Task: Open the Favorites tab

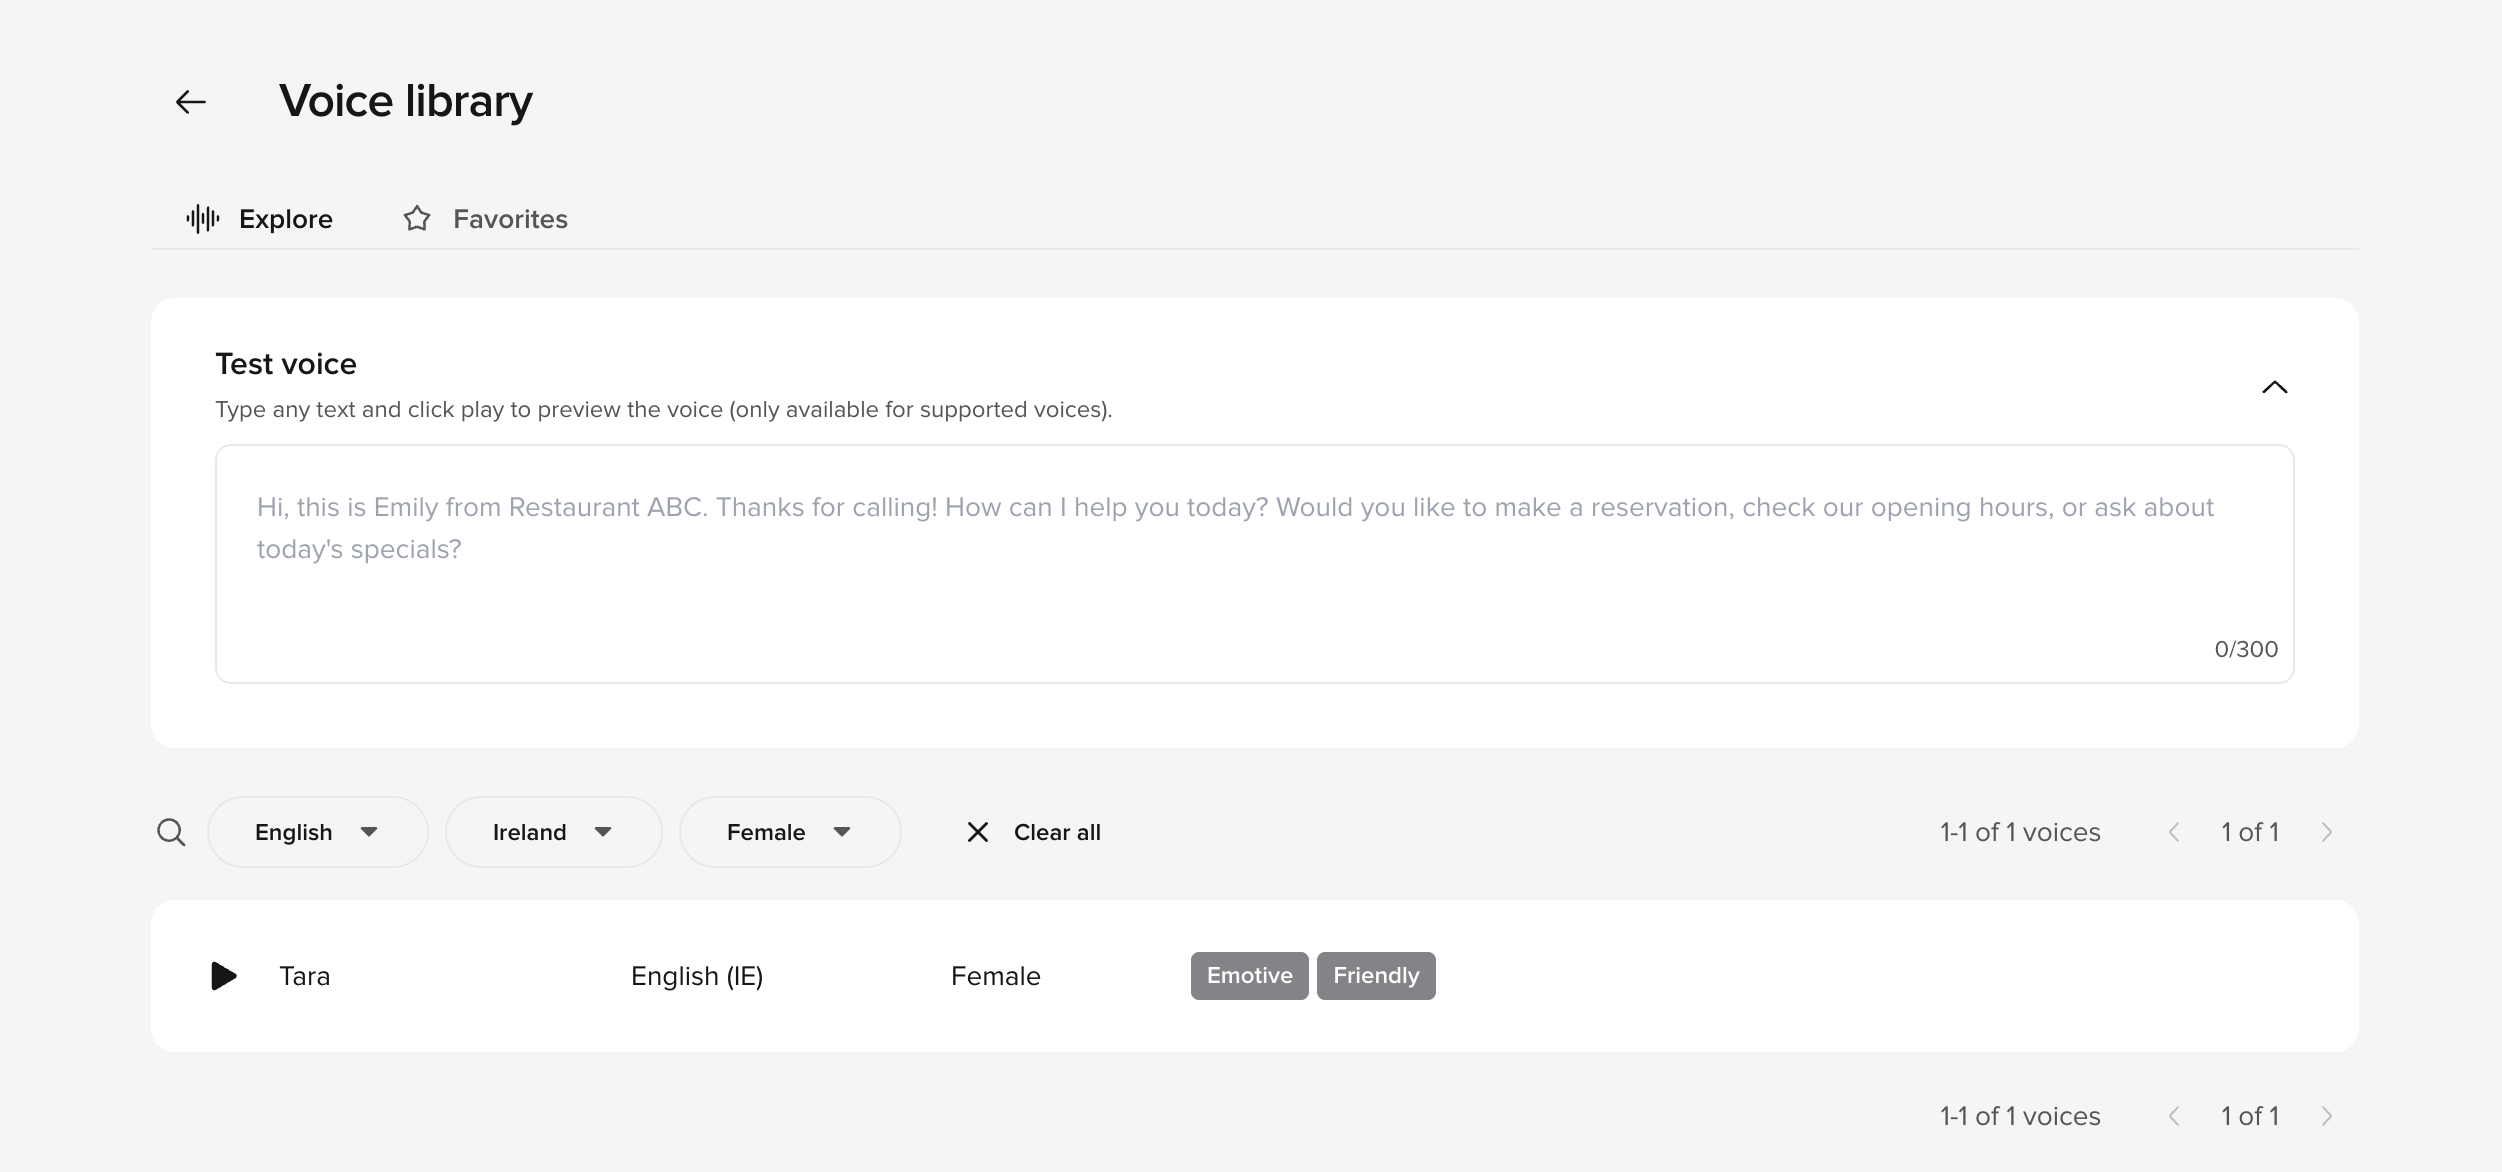Action: (x=485, y=219)
